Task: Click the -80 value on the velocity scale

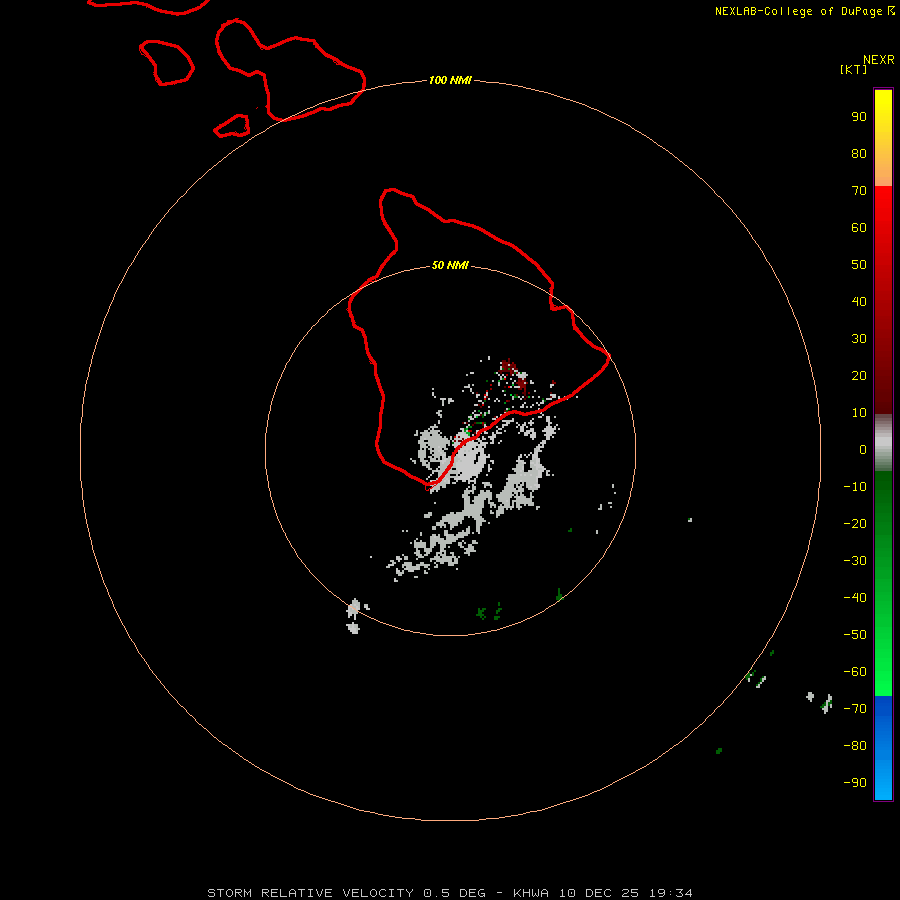Action: click(855, 746)
